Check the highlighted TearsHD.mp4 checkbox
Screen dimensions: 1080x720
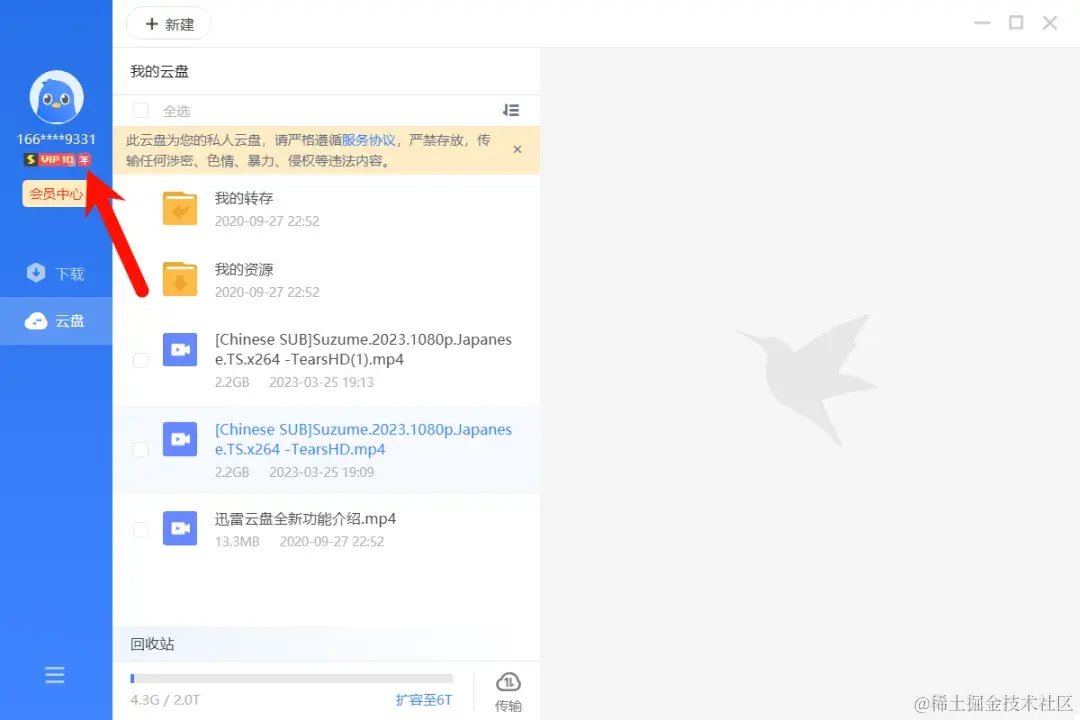141,450
